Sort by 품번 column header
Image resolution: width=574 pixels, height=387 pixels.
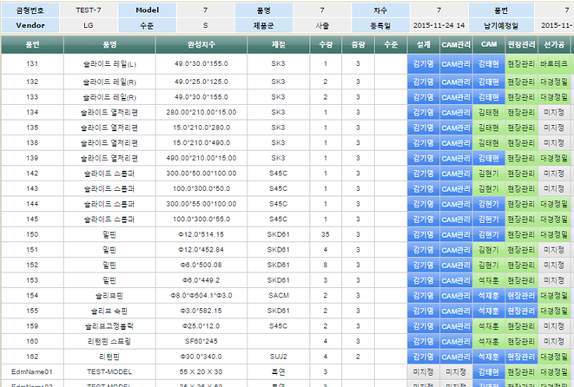coord(32,45)
